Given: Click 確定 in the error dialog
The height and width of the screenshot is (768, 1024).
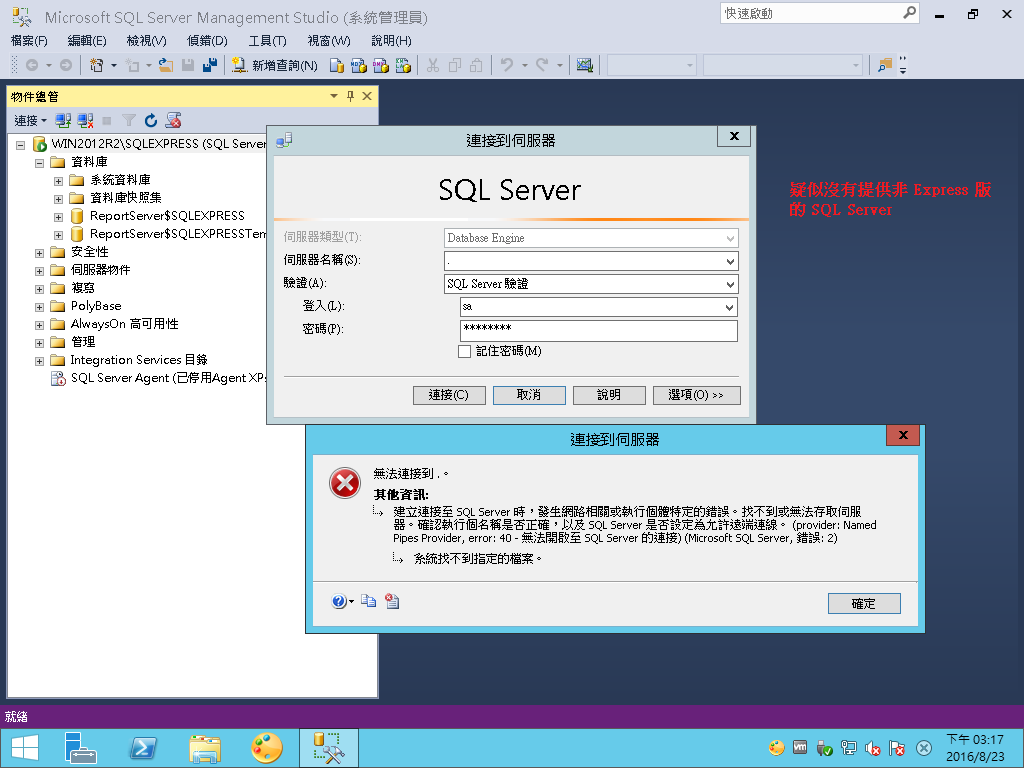Looking at the screenshot, I should tap(864, 603).
